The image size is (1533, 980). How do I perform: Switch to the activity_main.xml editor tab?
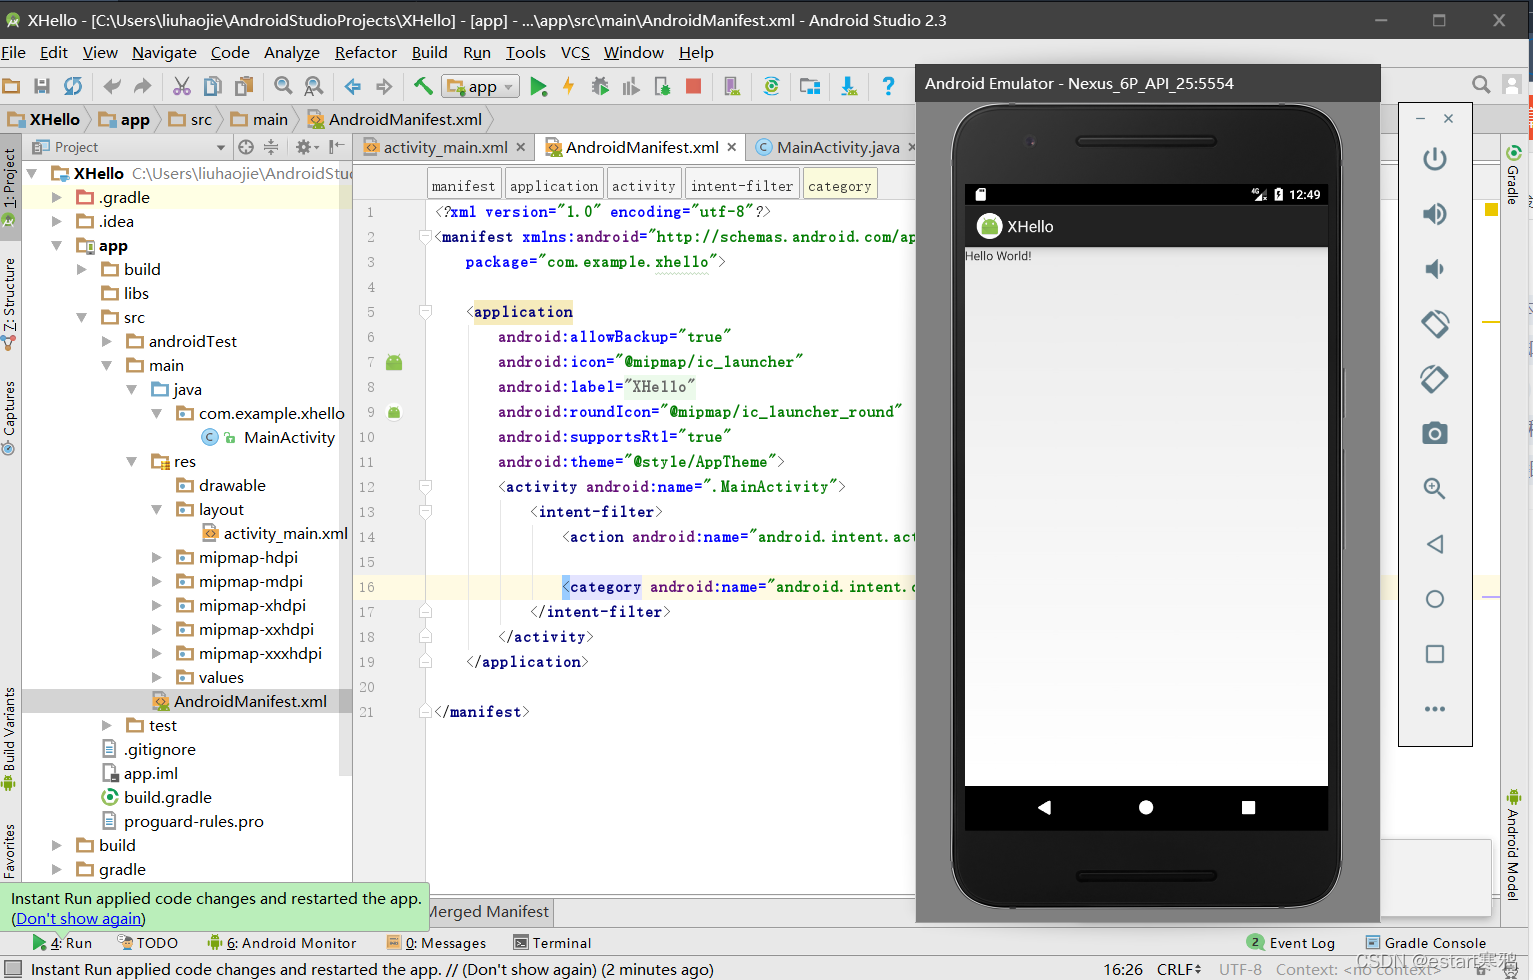coord(445,147)
